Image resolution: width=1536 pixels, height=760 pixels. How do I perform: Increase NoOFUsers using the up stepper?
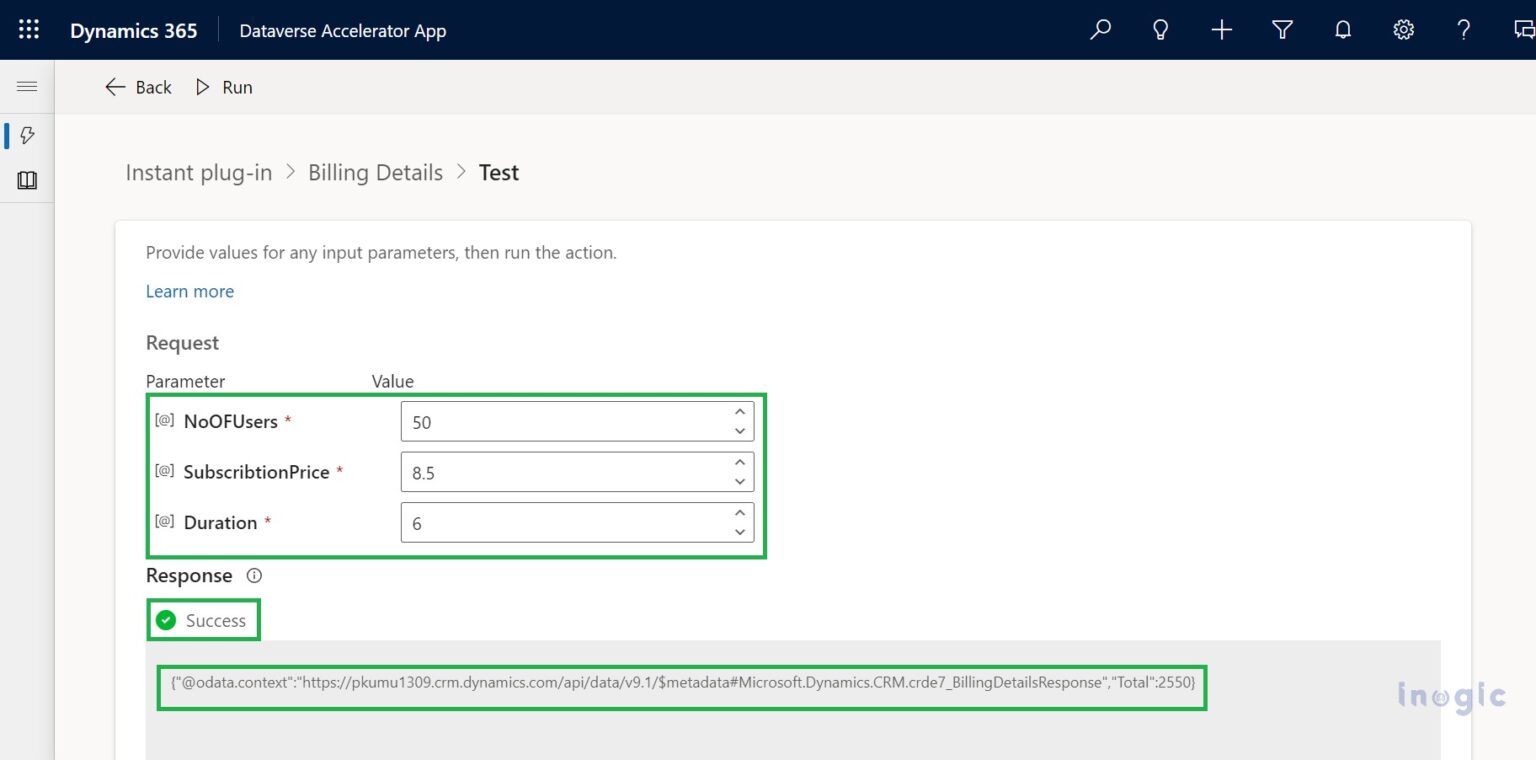[739, 412]
